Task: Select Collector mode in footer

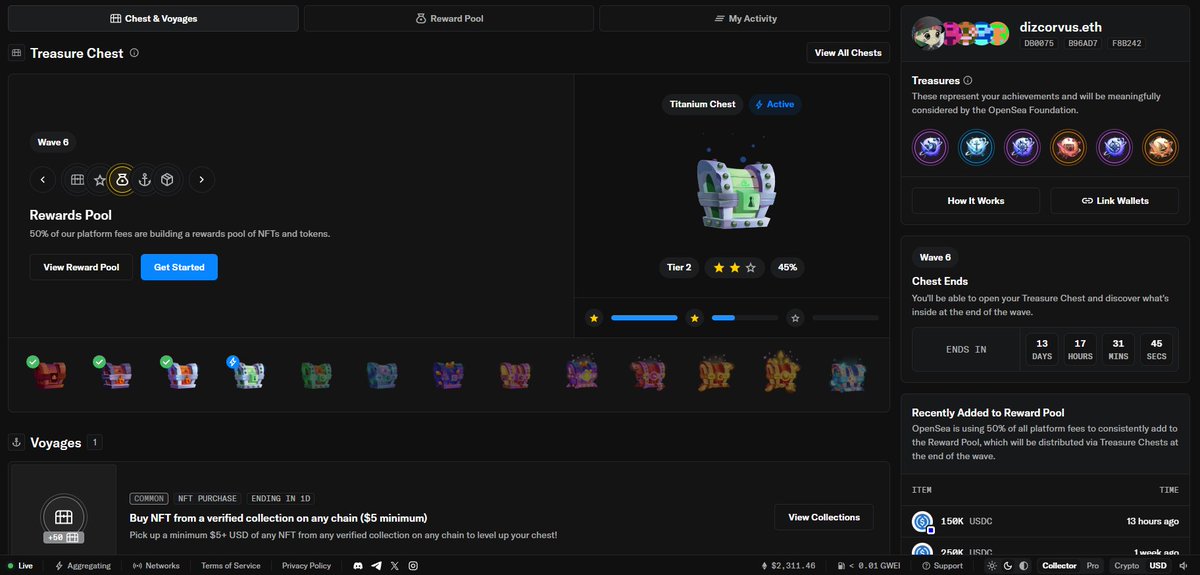Action: 1059,566
